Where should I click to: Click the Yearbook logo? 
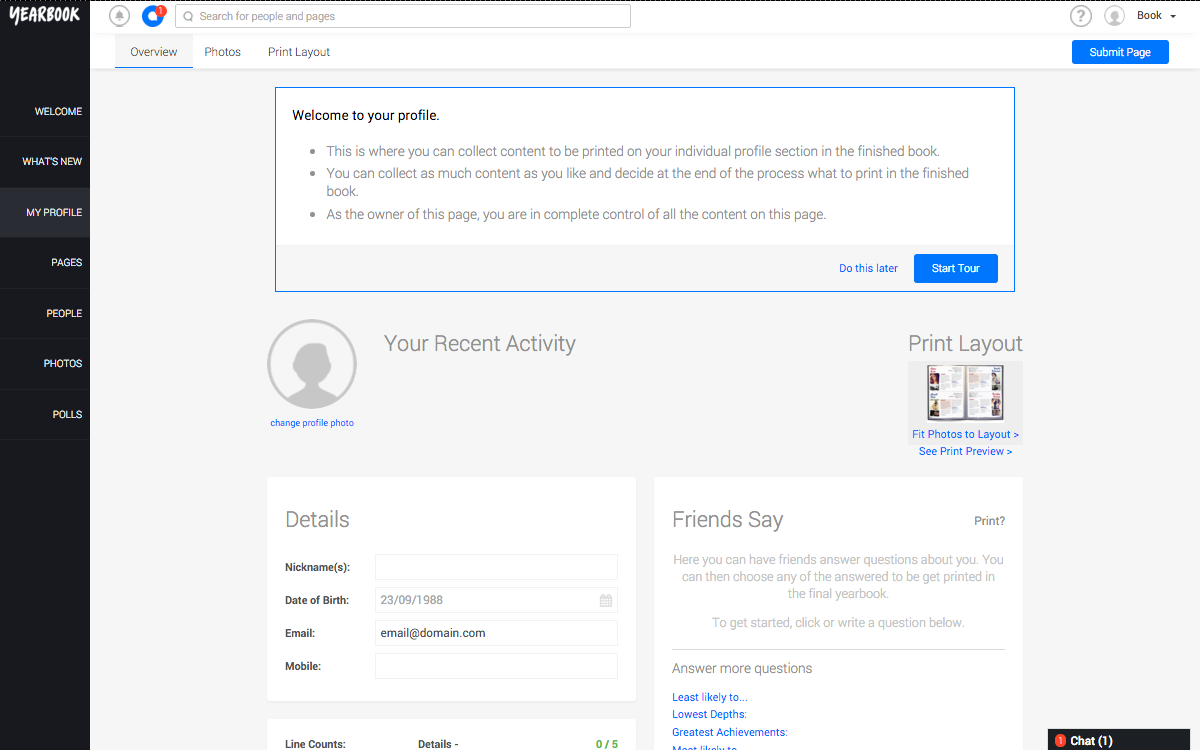[45, 15]
